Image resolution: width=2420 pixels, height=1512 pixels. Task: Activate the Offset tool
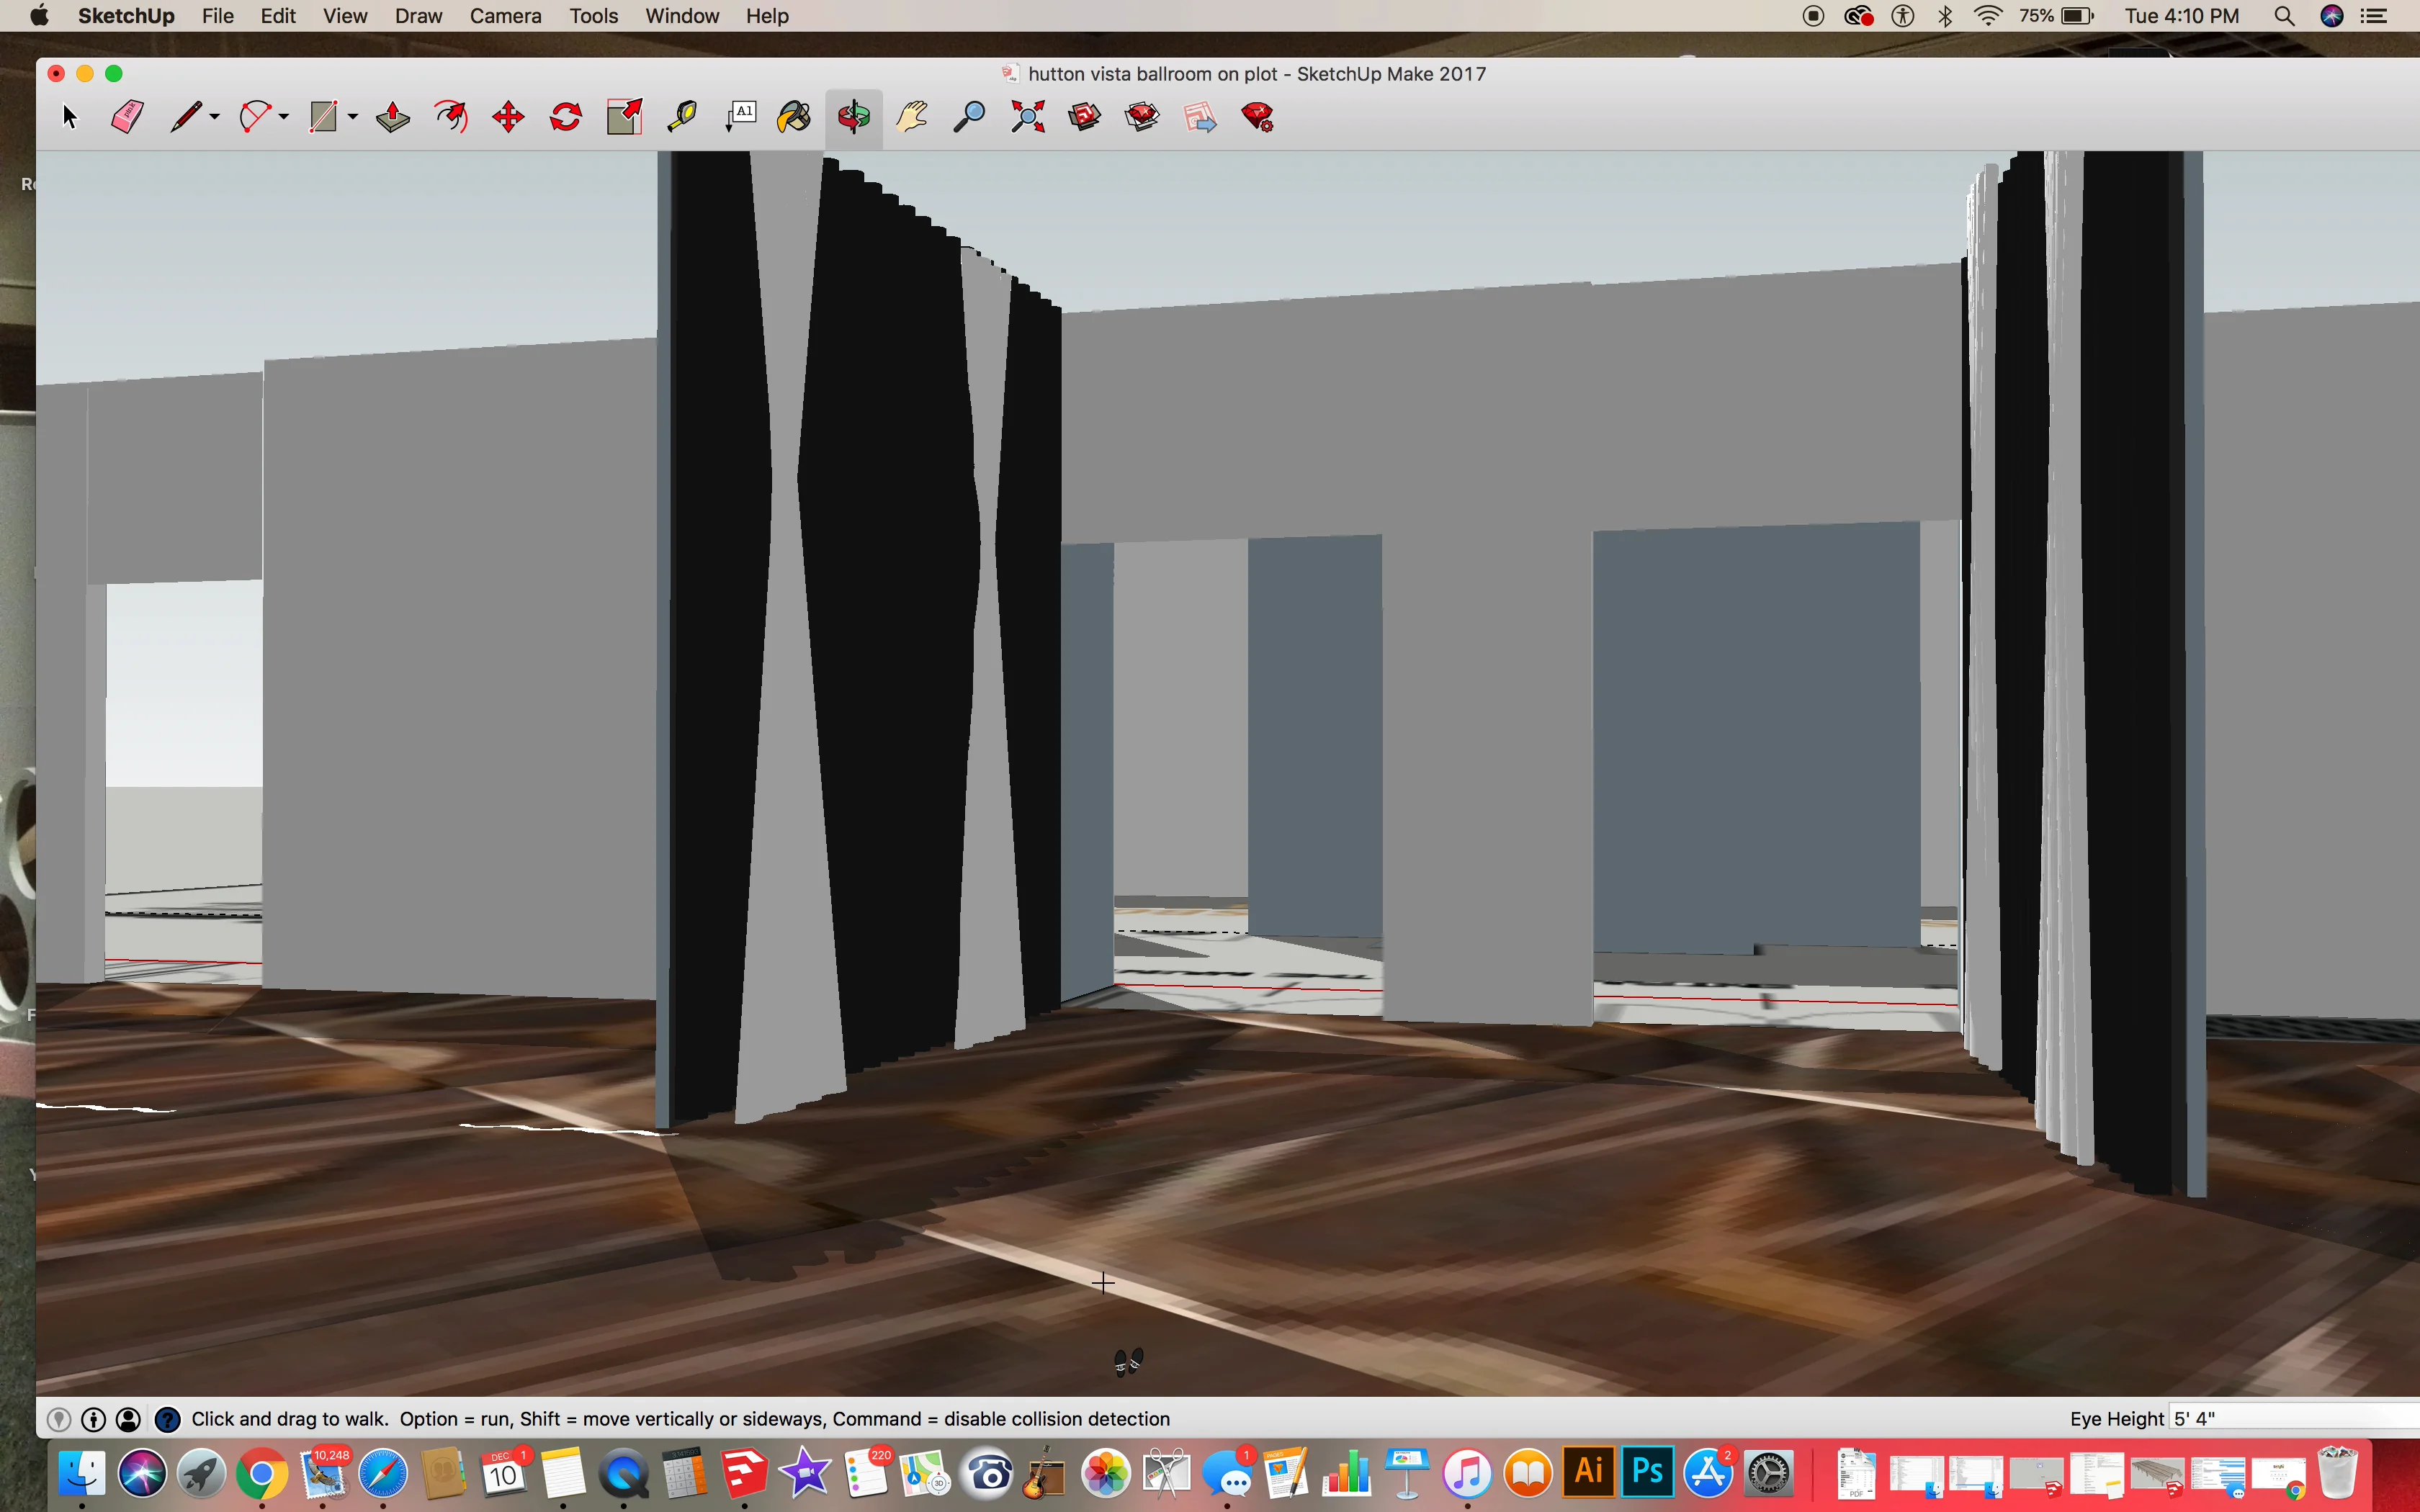click(451, 118)
